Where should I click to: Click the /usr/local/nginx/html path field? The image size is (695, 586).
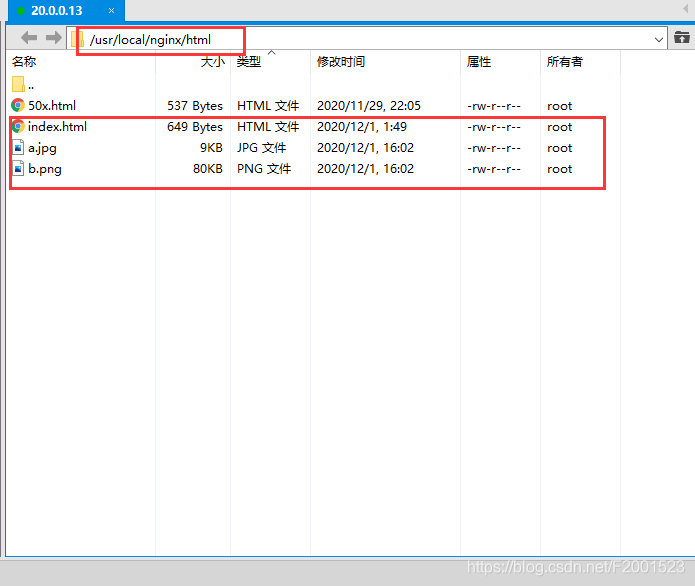[367, 39]
